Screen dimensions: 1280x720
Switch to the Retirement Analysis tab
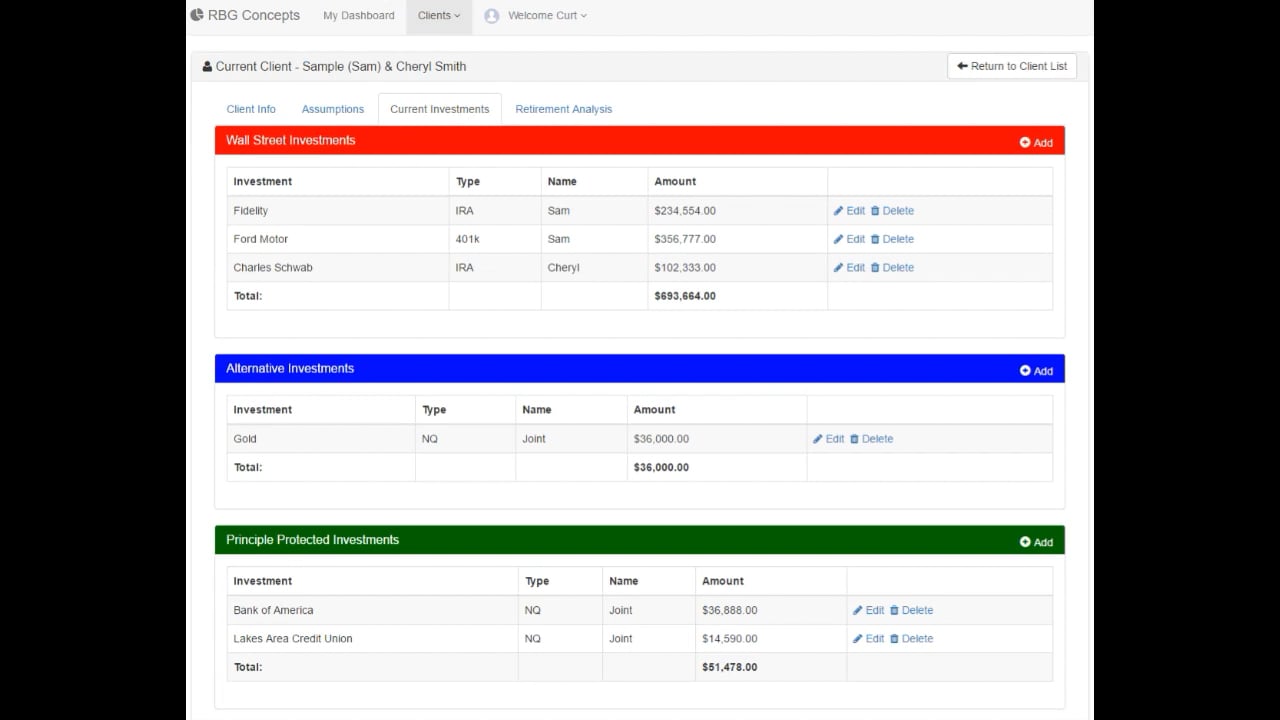click(x=563, y=109)
